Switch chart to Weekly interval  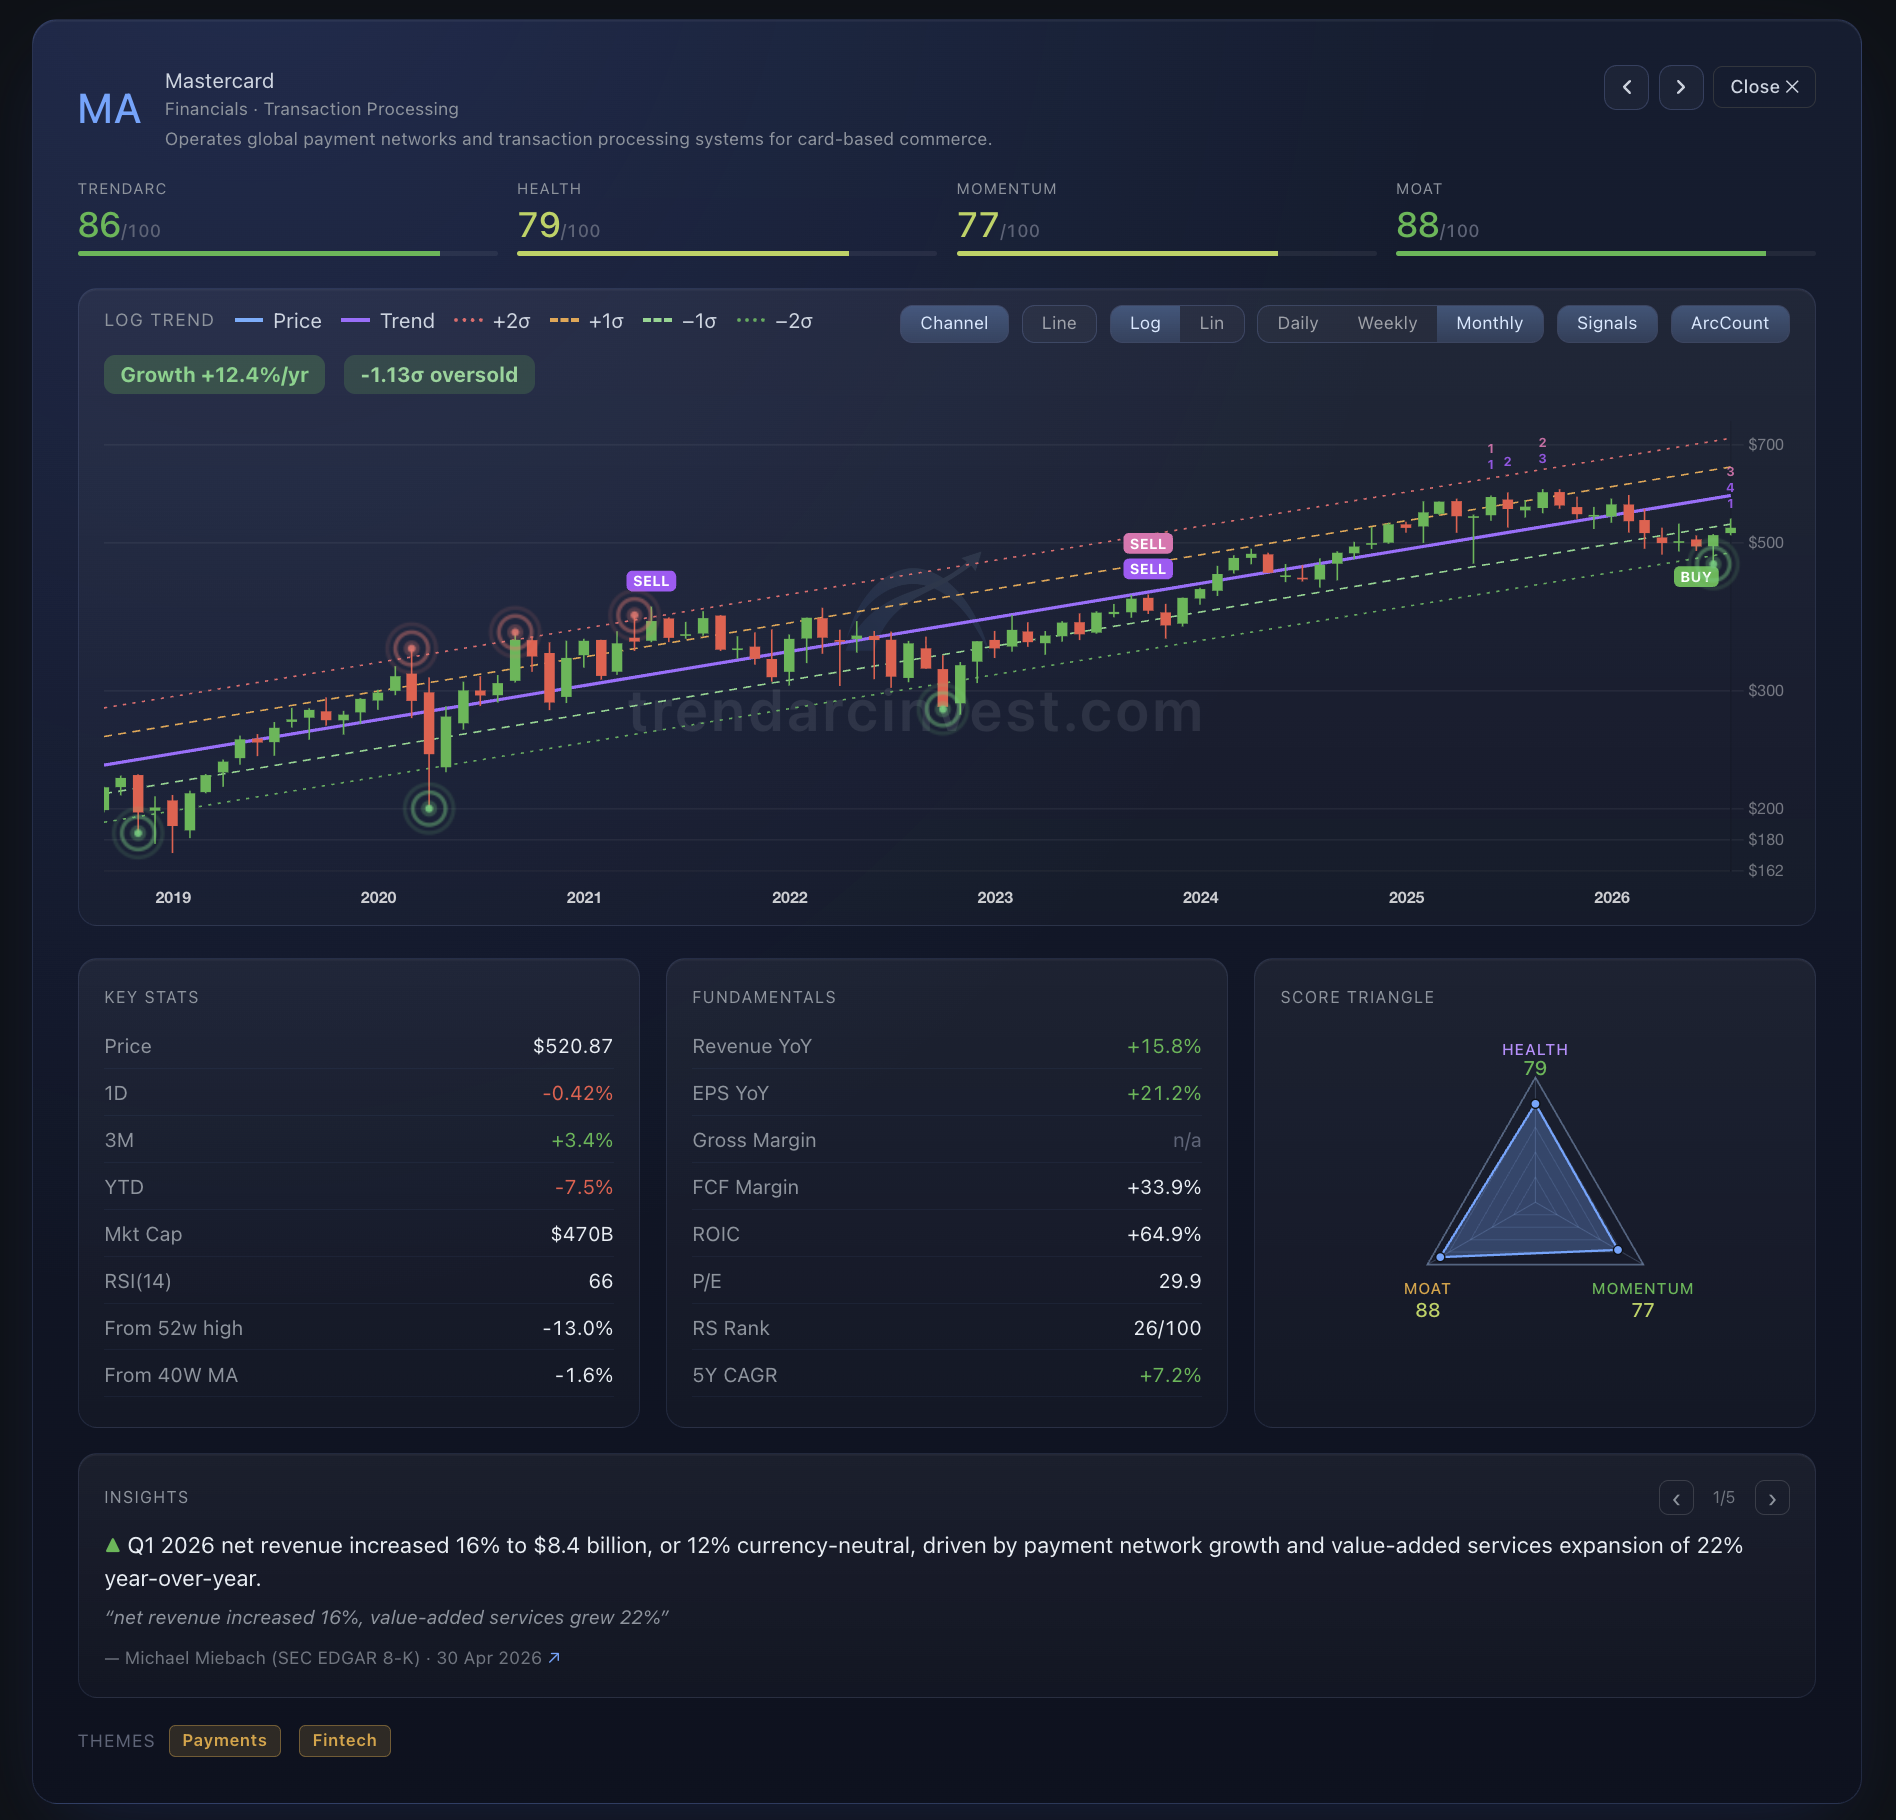coord(1387,323)
